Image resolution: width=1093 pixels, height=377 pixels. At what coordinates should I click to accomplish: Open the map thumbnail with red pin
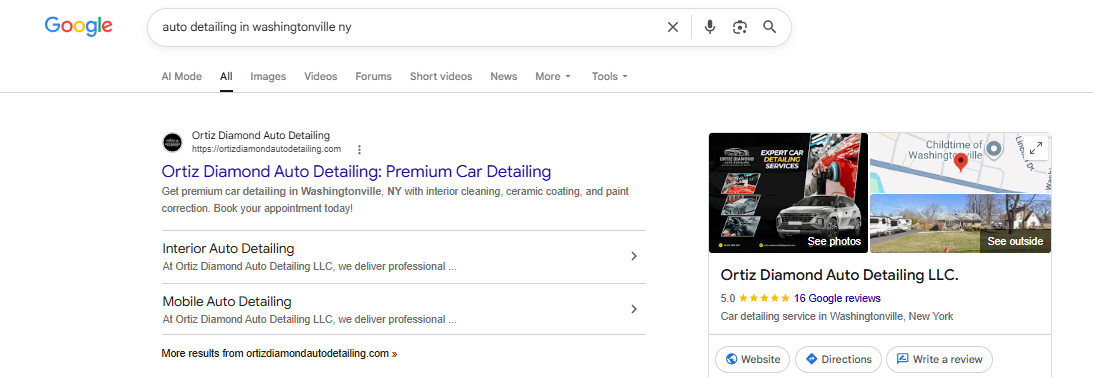pyautogui.click(x=960, y=163)
